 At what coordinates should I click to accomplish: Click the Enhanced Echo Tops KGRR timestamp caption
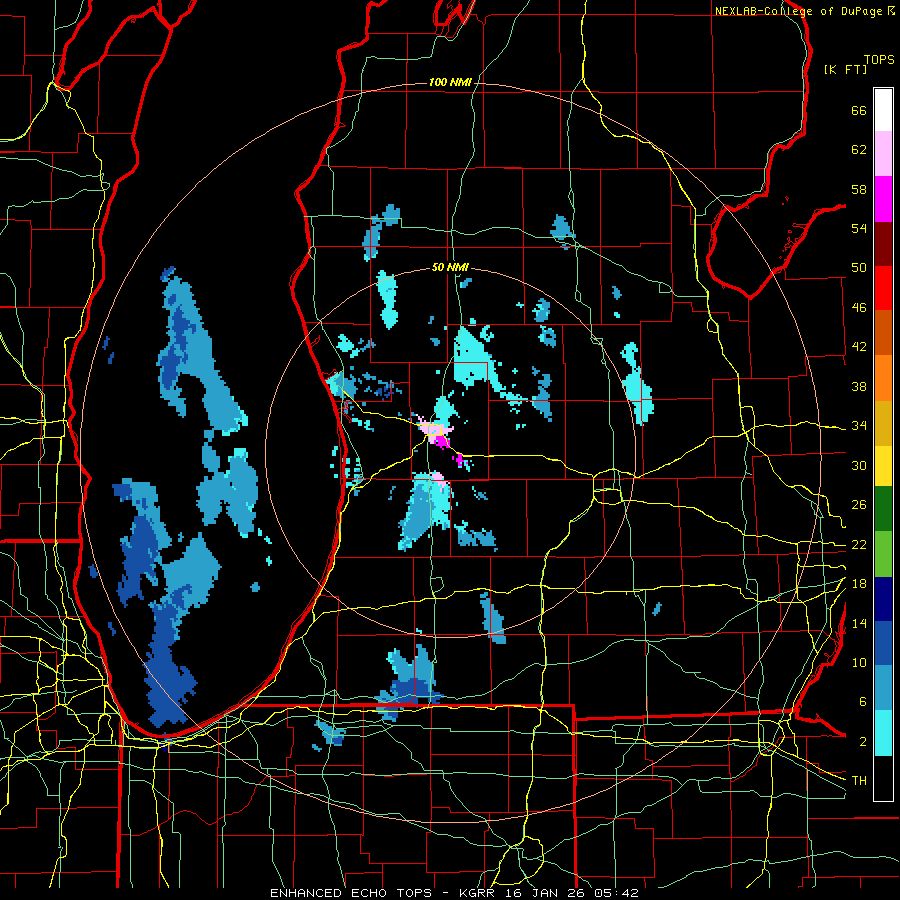click(454, 893)
